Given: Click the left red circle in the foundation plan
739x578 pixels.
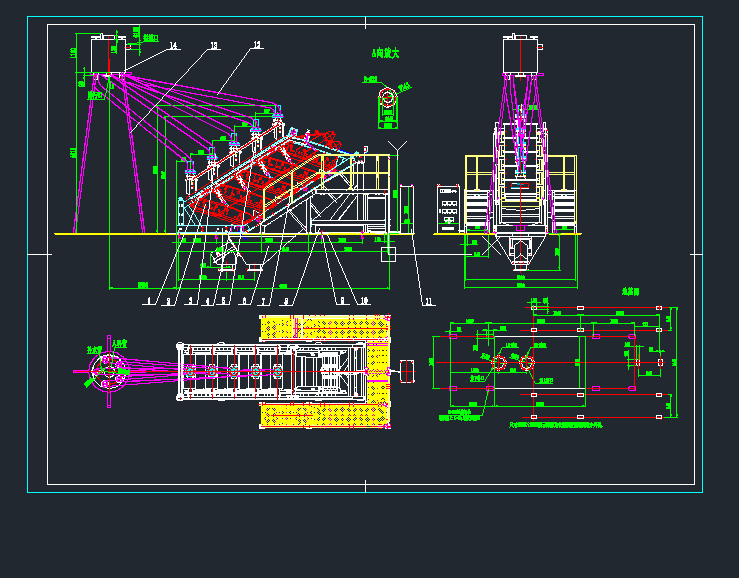Looking at the screenshot, I should click(x=499, y=363).
